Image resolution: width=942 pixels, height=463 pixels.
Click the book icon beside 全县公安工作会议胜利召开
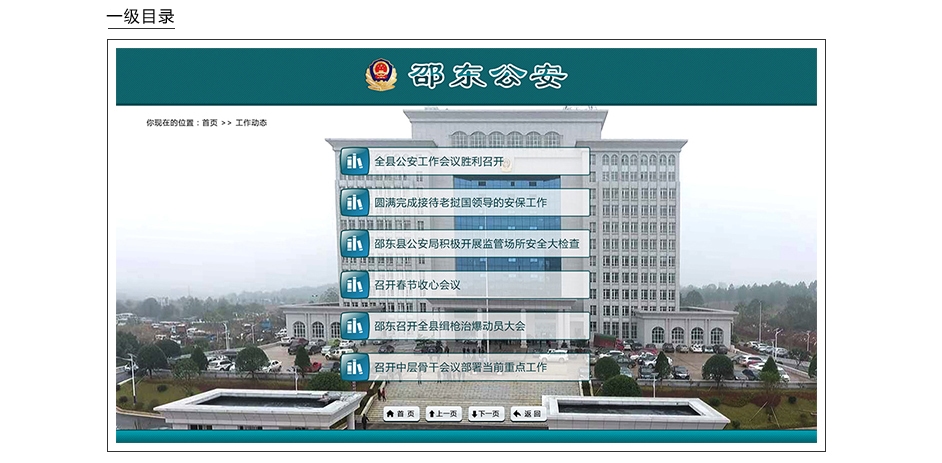point(354,161)
